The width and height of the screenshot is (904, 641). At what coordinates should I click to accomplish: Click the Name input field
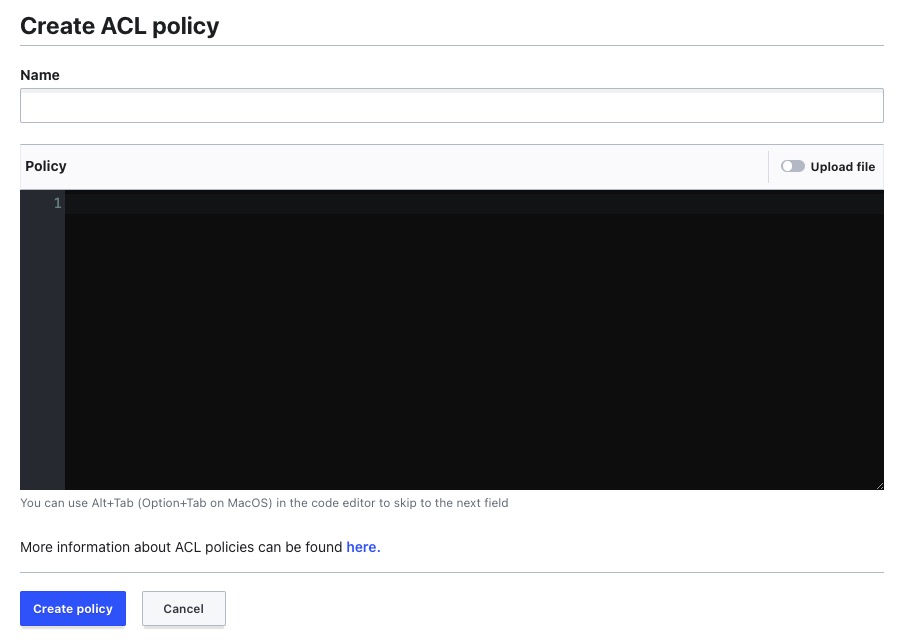(x=452, y=104)
